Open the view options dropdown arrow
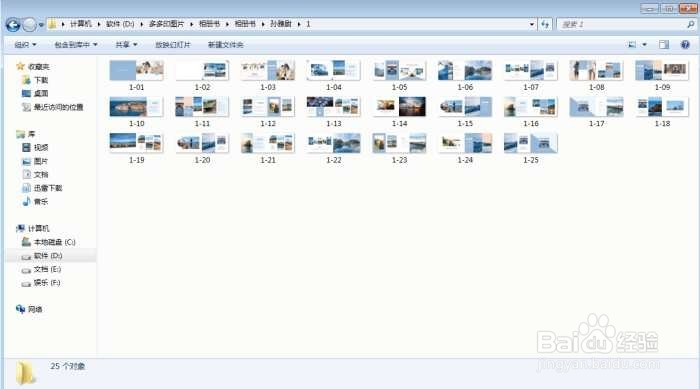This screenshot has width=700, height=389. (x=644, y=45)
